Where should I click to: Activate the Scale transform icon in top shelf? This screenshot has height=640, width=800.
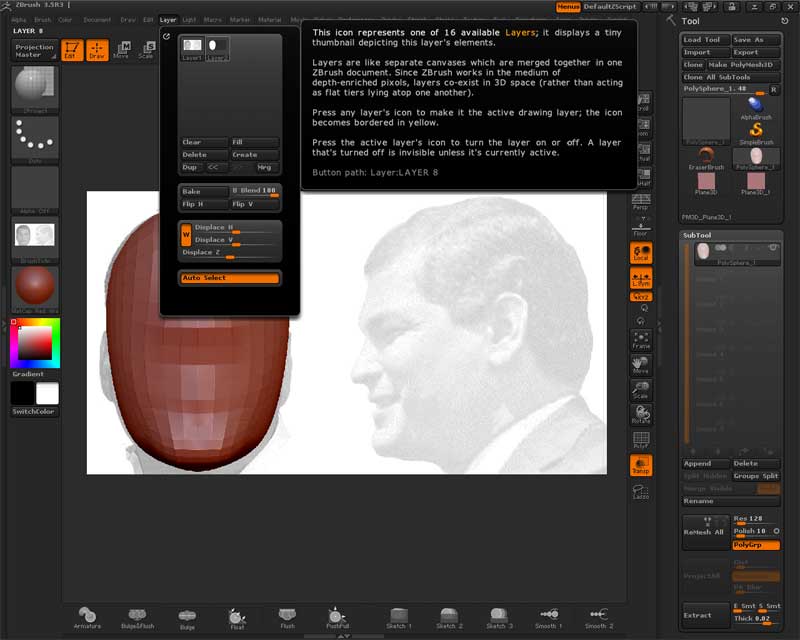pyautogui.click(x=146, y=50)
